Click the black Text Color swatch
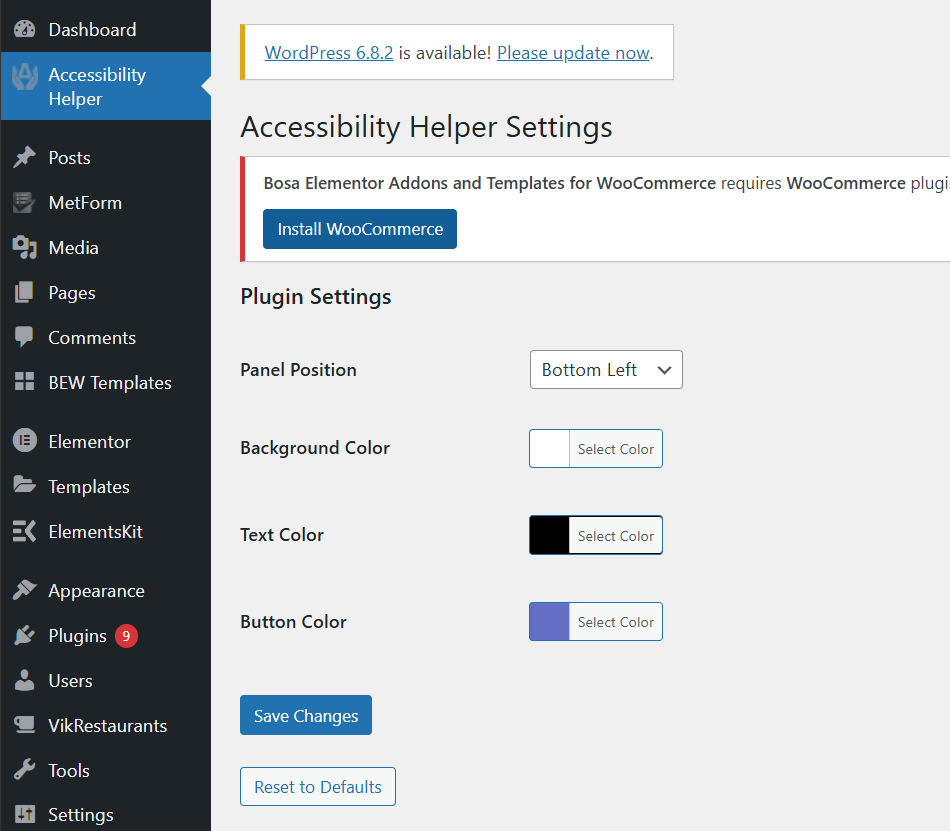The width and height of the screenshot is (950, 831). pos(550,535)
